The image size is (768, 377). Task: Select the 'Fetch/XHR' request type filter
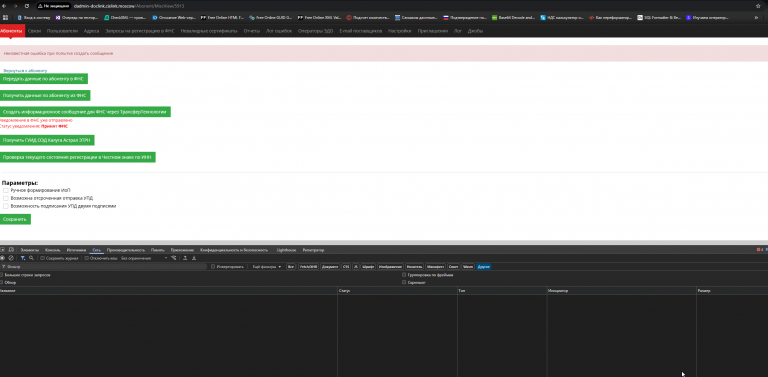(x=308, y=266)
